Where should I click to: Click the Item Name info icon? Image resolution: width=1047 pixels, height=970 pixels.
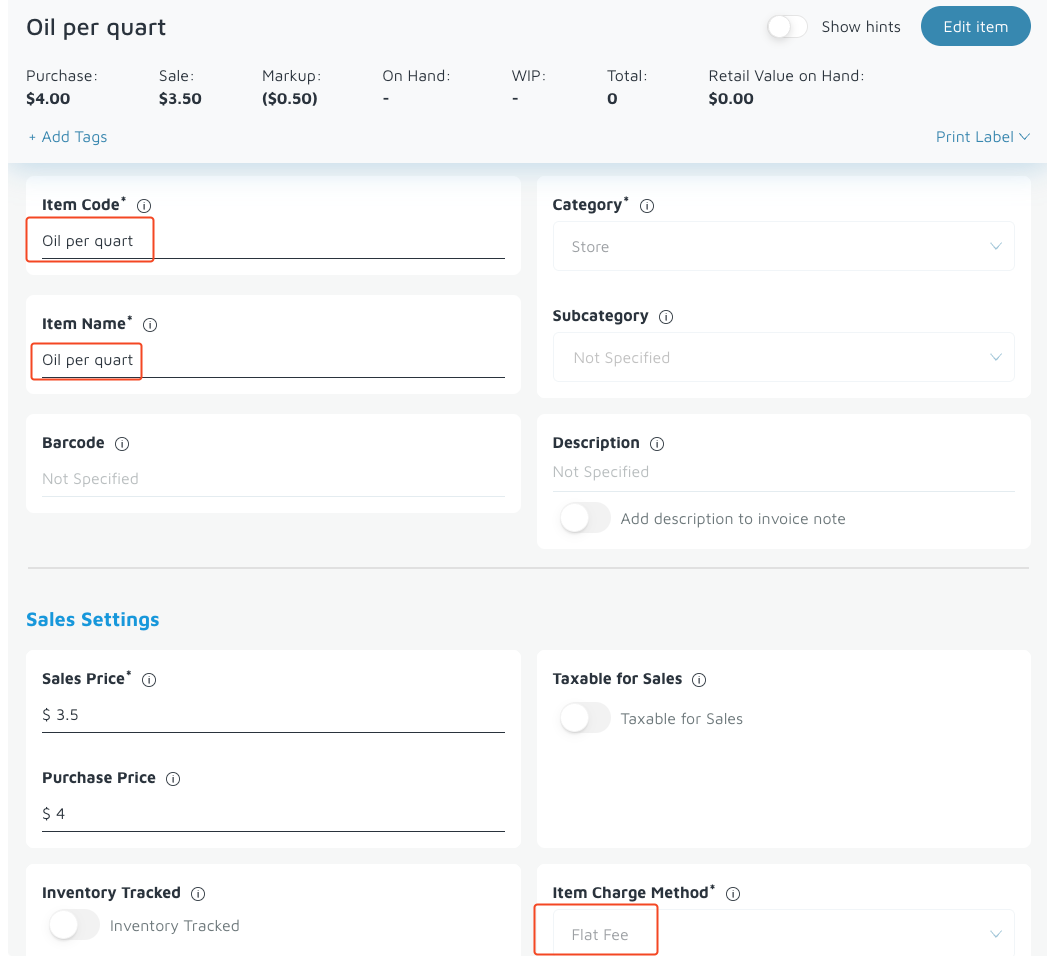tap(150, 325)
